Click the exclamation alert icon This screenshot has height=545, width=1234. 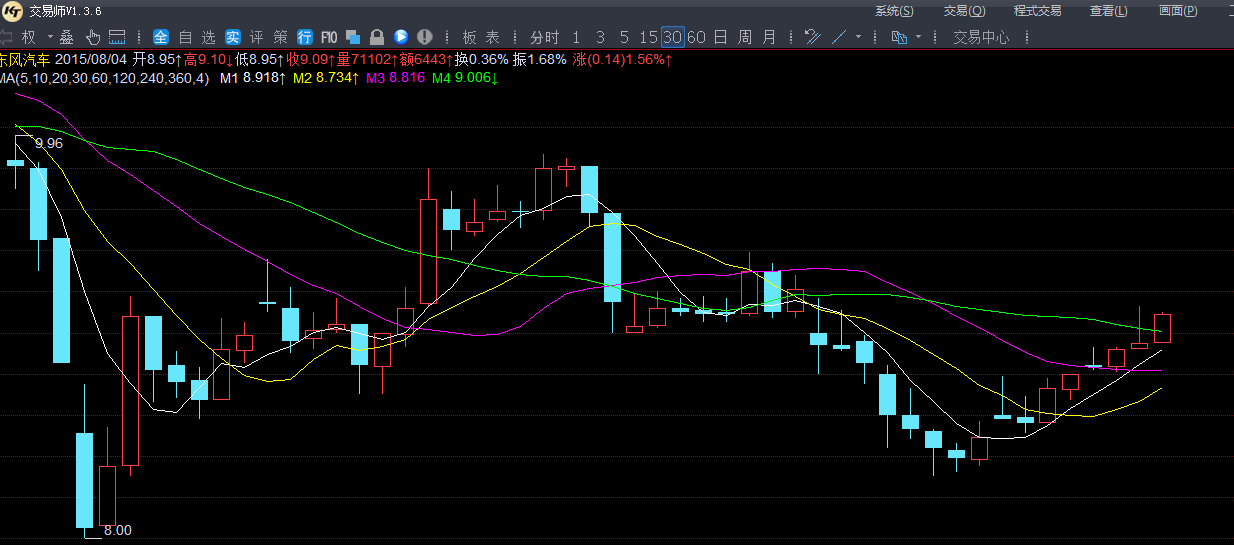click(x=425, y=37)
